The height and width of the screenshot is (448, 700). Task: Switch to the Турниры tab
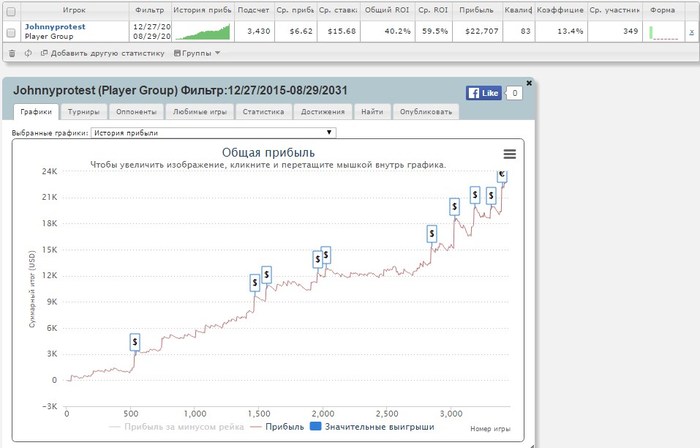(83, 112)
